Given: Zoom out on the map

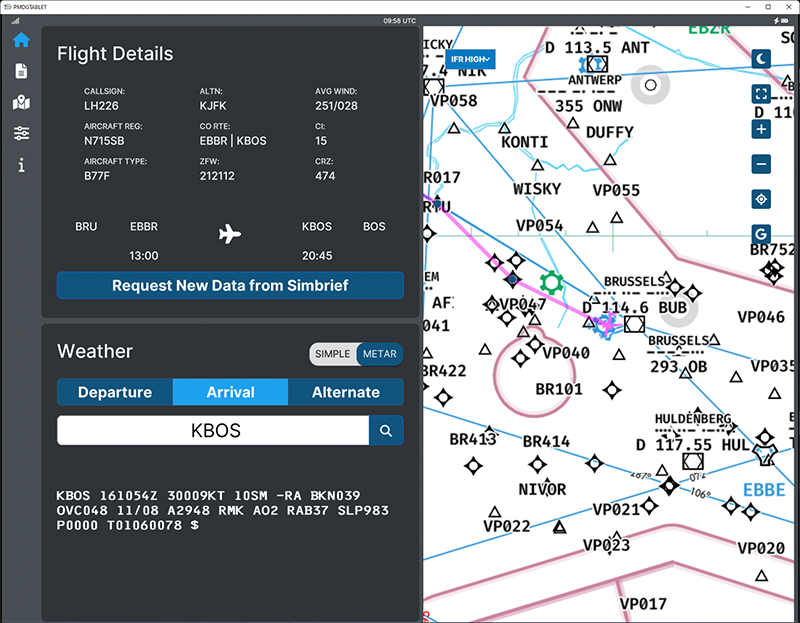Looking at the screenshot, I should point(761,164).
